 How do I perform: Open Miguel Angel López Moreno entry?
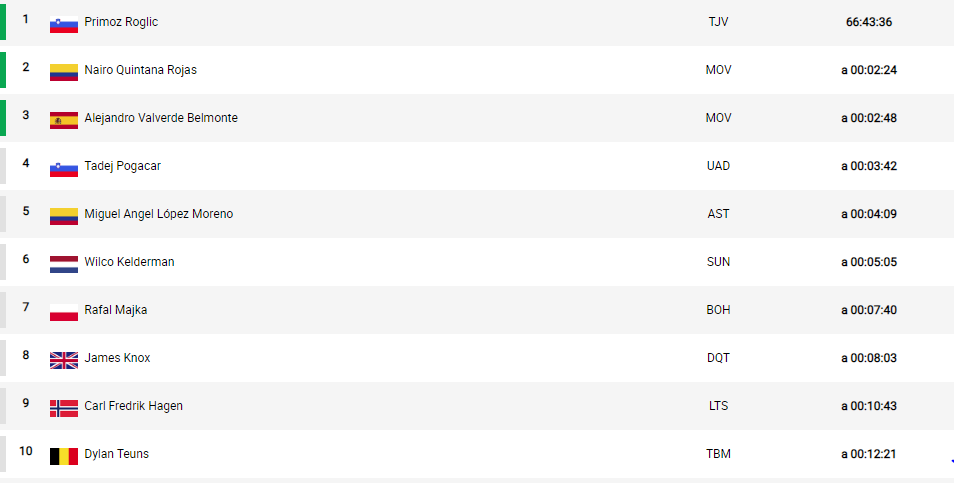click(x=159, y=214)
